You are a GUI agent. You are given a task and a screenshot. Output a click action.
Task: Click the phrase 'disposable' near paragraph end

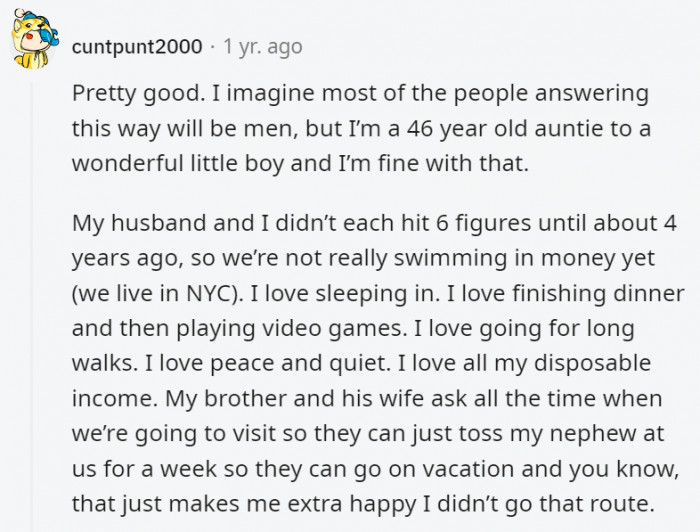tap(592, 364)
